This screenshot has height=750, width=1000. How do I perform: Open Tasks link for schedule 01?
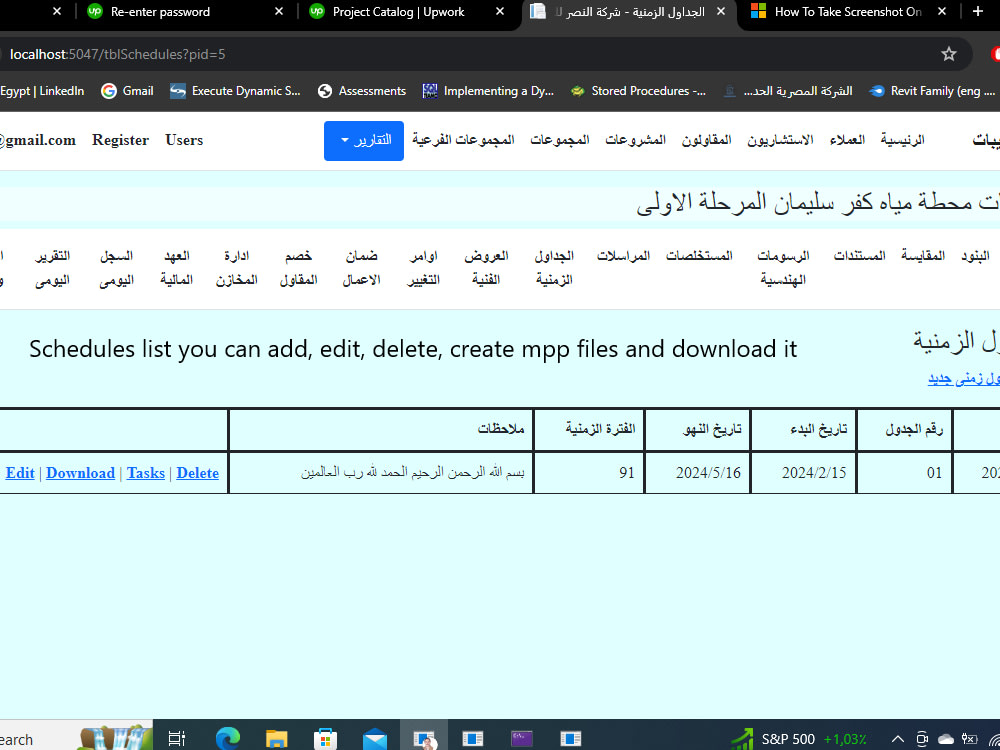[145, 473]
